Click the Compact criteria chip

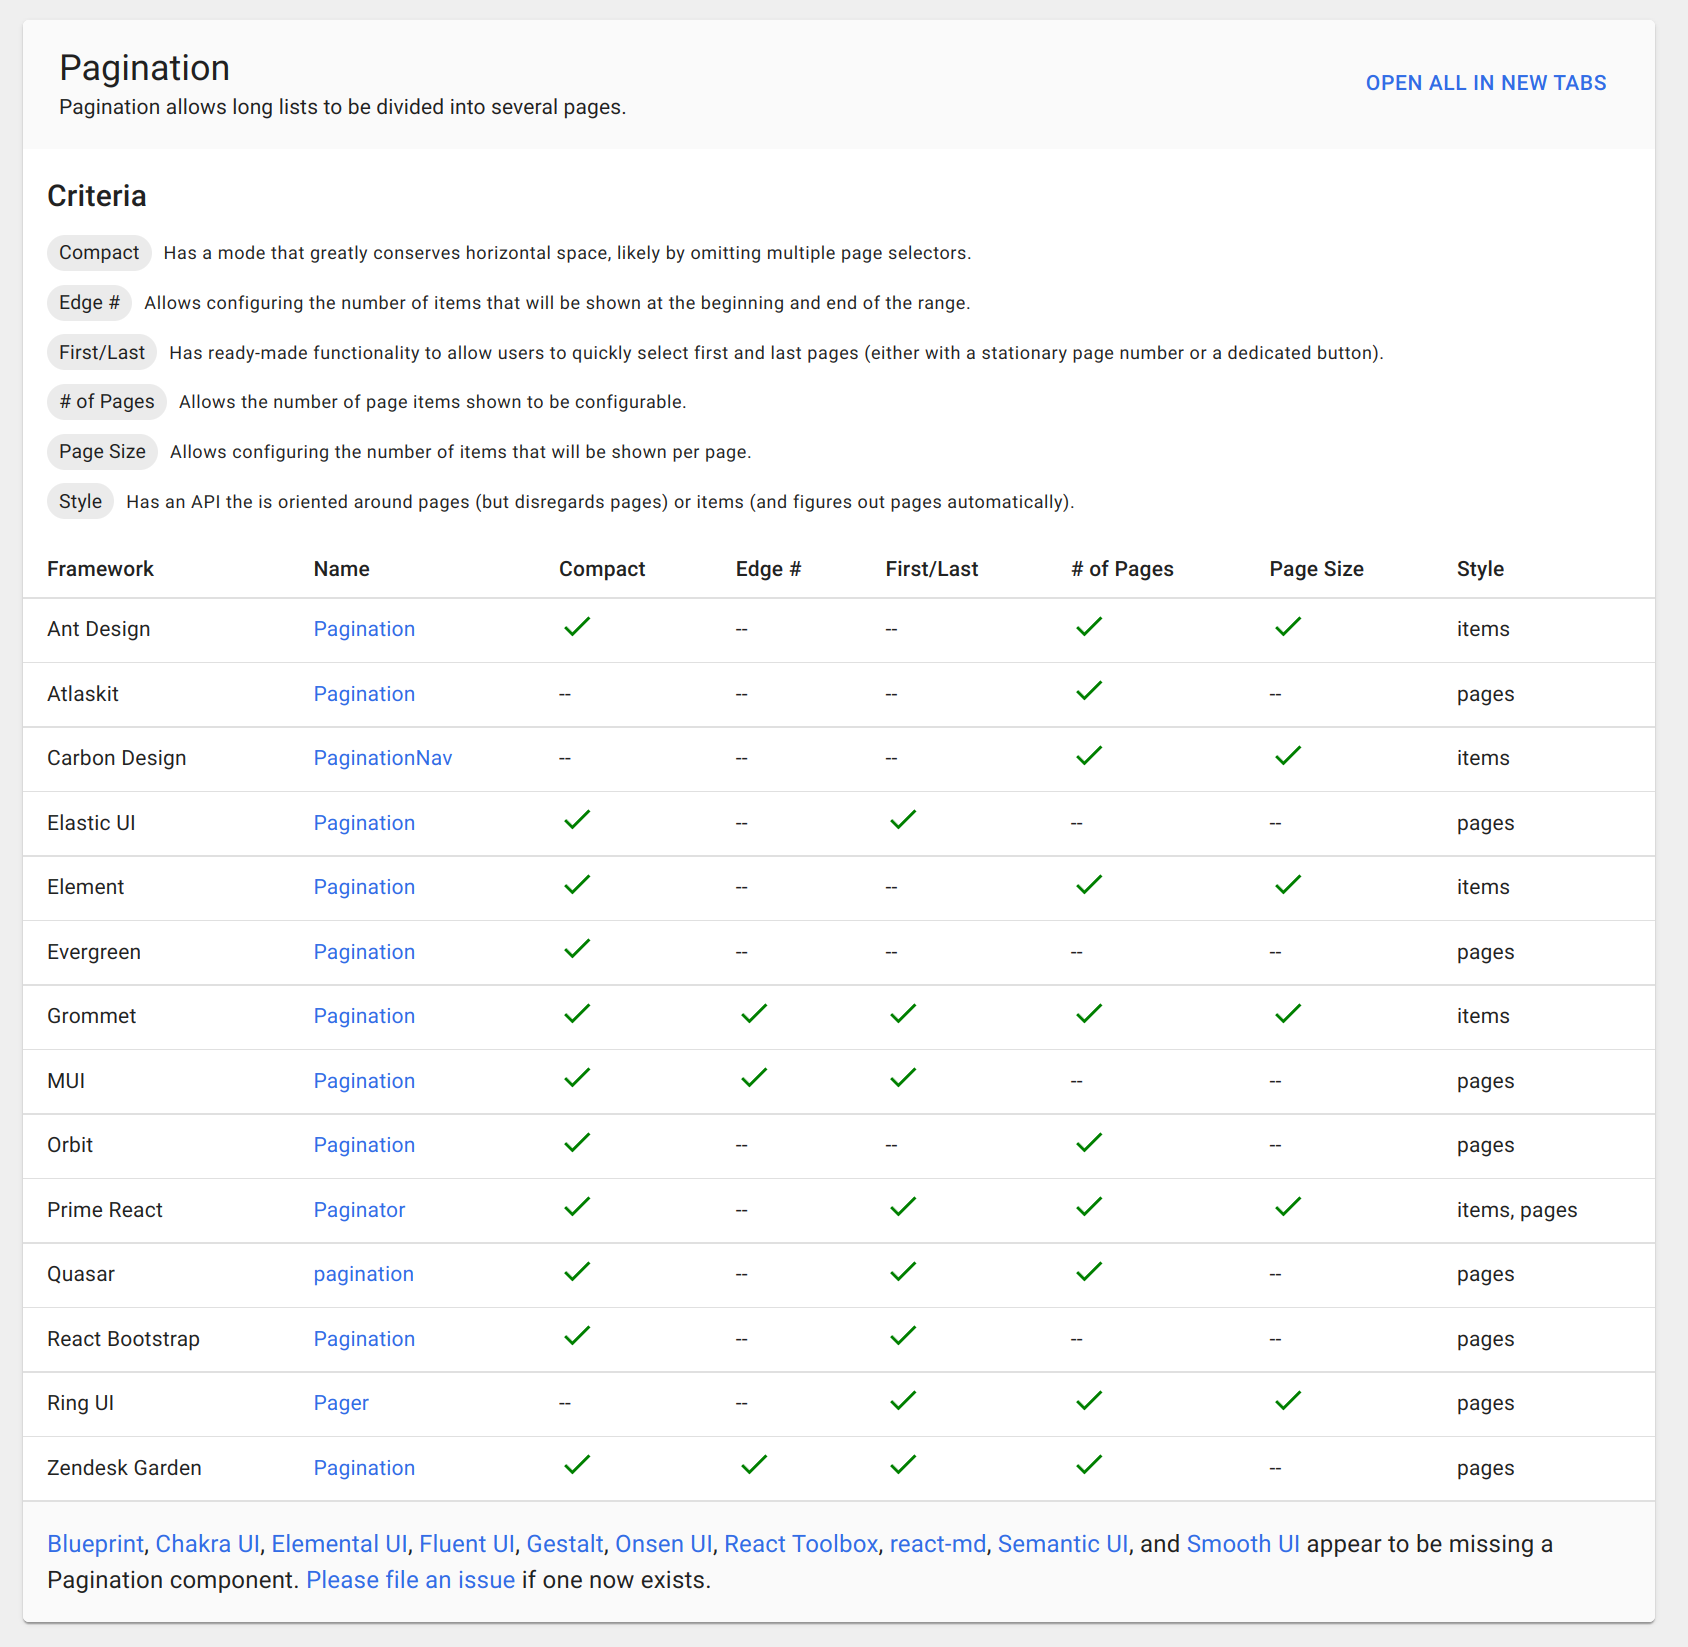(99, 252)
